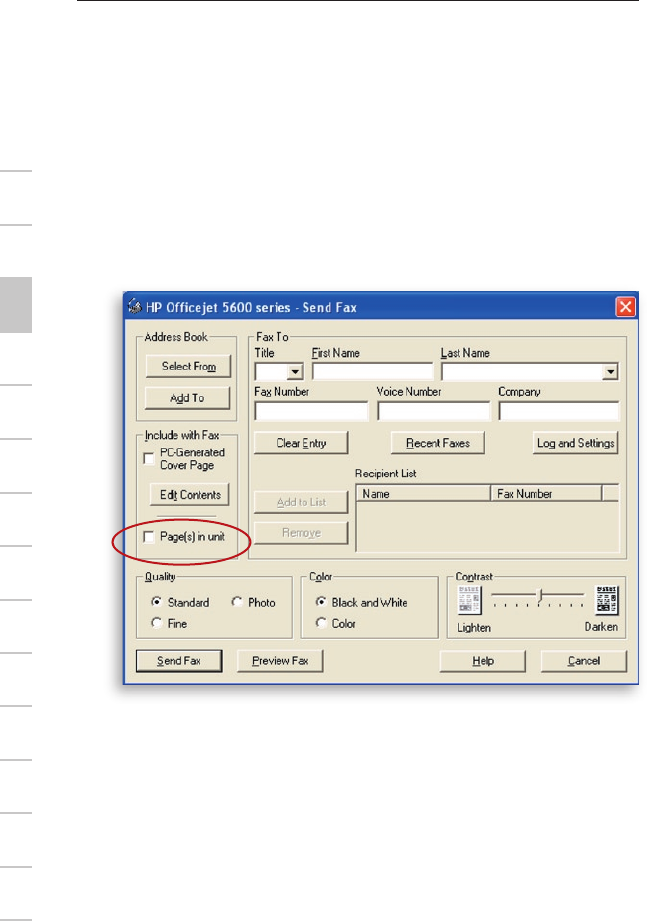647x921 pixels.
Task: Open Edit Contents for cover page
Action: pos(190,495)
